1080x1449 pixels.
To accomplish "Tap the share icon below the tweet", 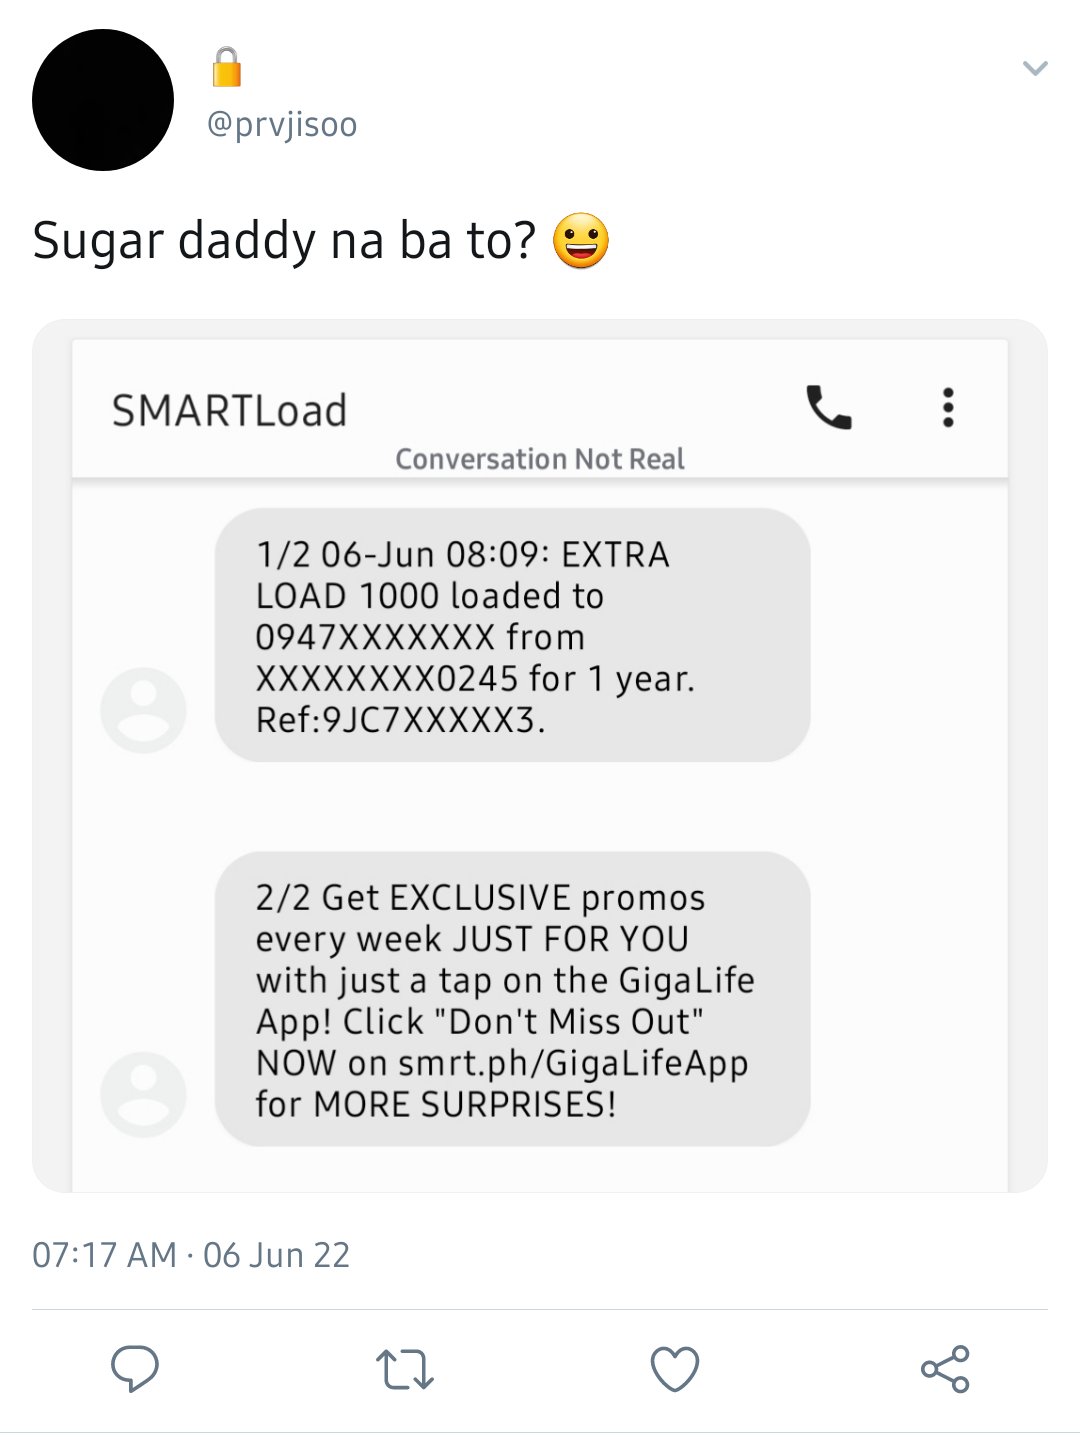I will click(x=945, y=1369).
